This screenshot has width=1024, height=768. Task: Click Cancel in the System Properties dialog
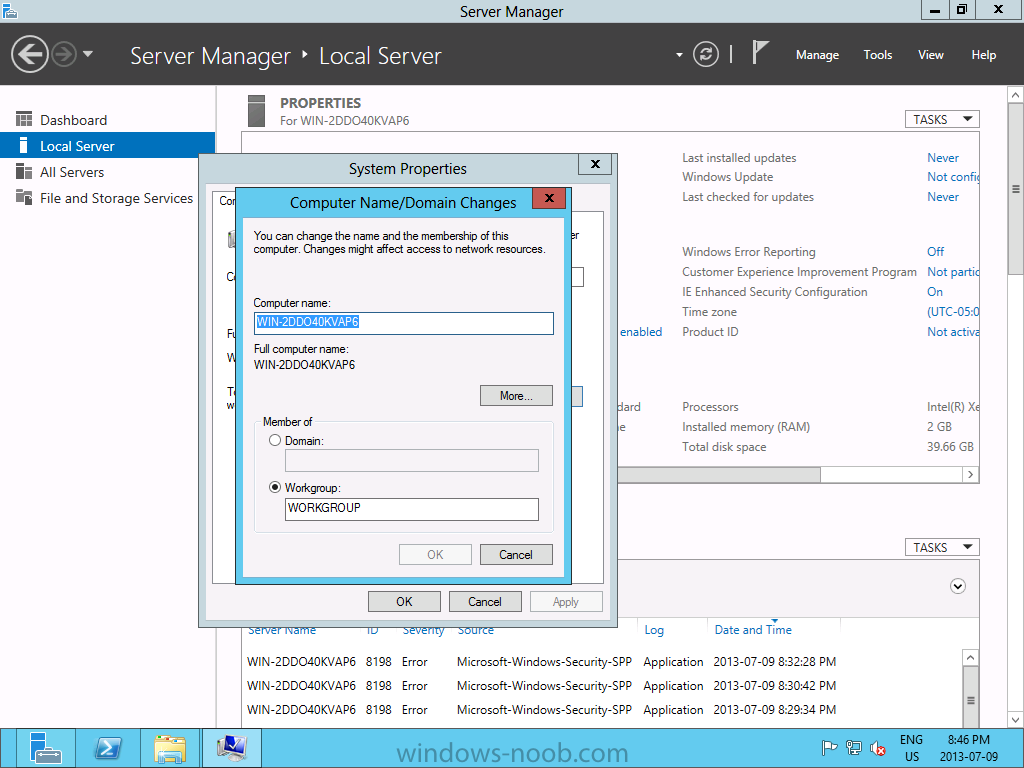[485, 601]
